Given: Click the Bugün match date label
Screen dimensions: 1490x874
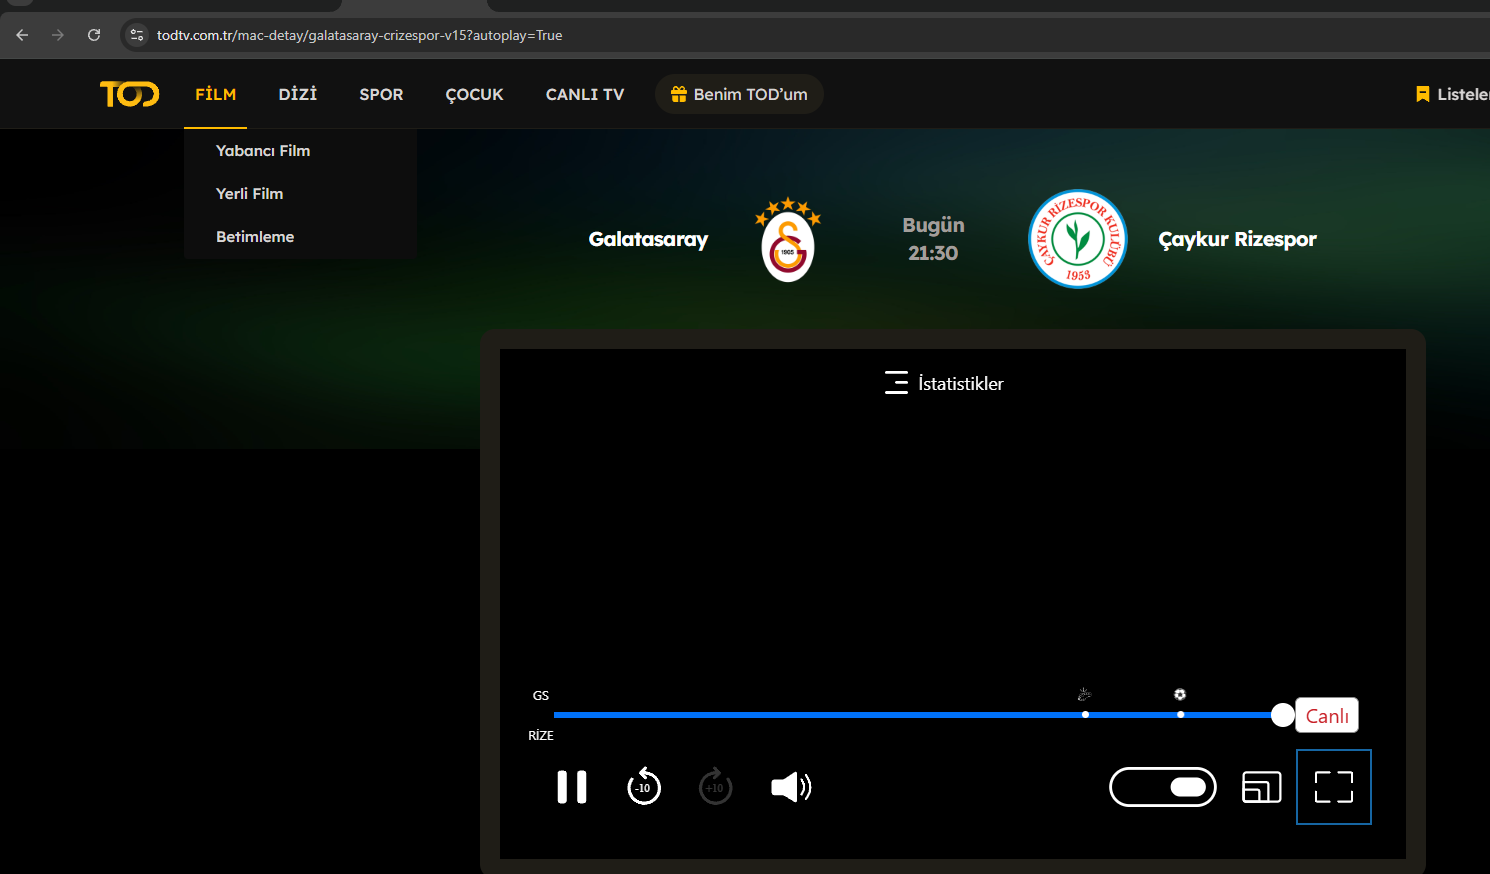Looking at the screenshot, I should point(934,225).
